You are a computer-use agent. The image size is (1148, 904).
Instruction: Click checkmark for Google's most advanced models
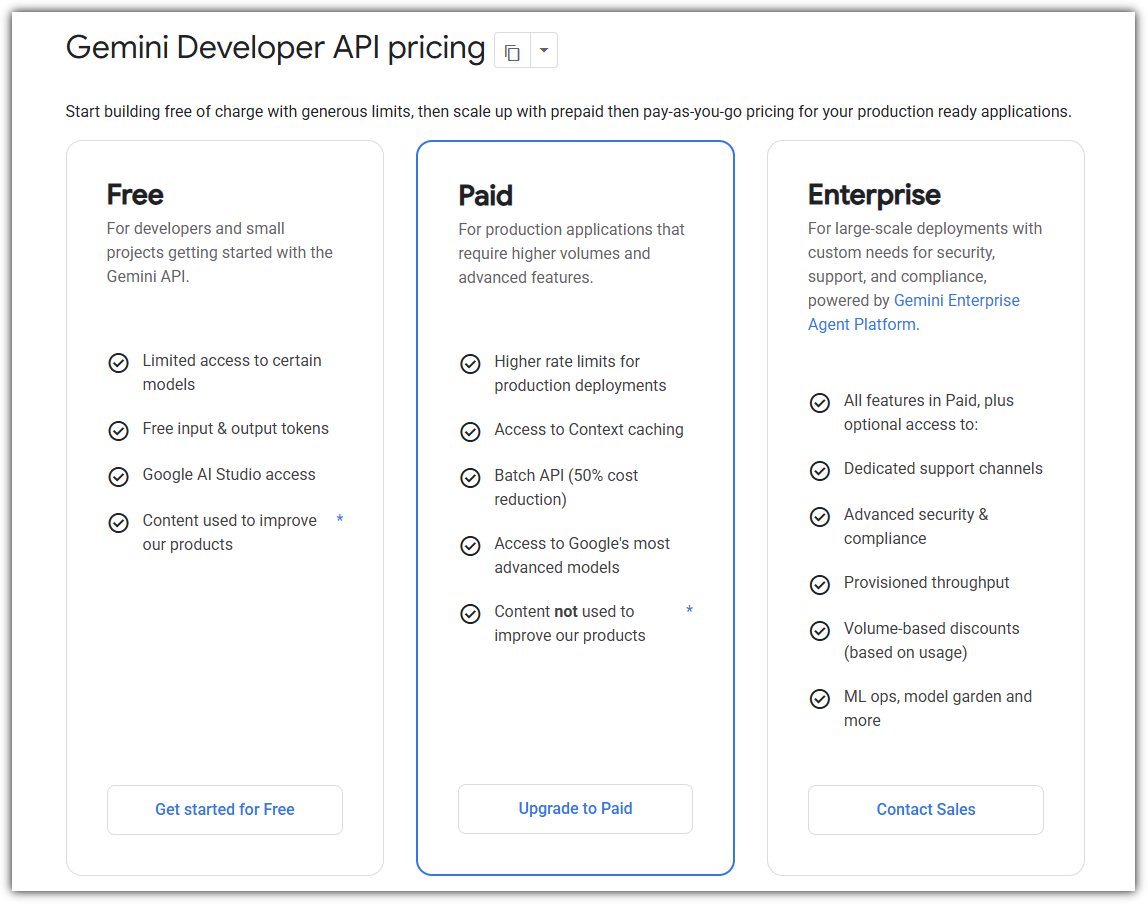[470, 545]
